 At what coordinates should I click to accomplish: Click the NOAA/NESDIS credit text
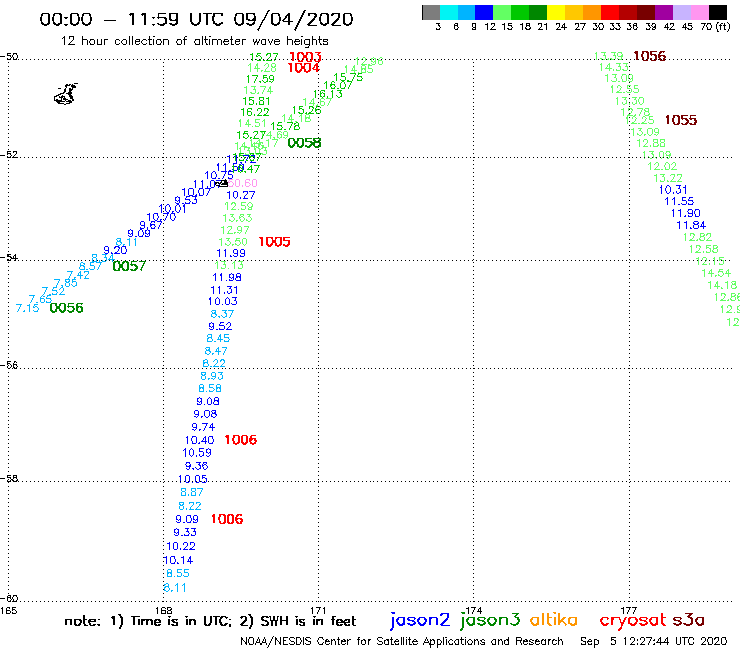[x=402, y=642]
